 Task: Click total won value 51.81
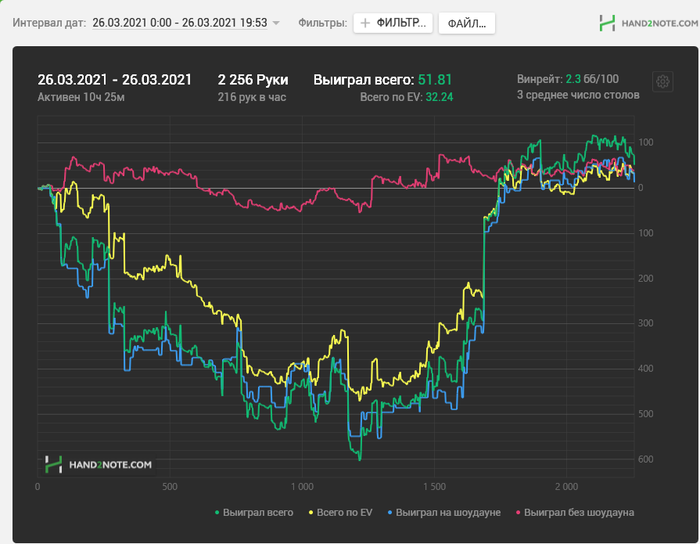click(x=435, y=80)
